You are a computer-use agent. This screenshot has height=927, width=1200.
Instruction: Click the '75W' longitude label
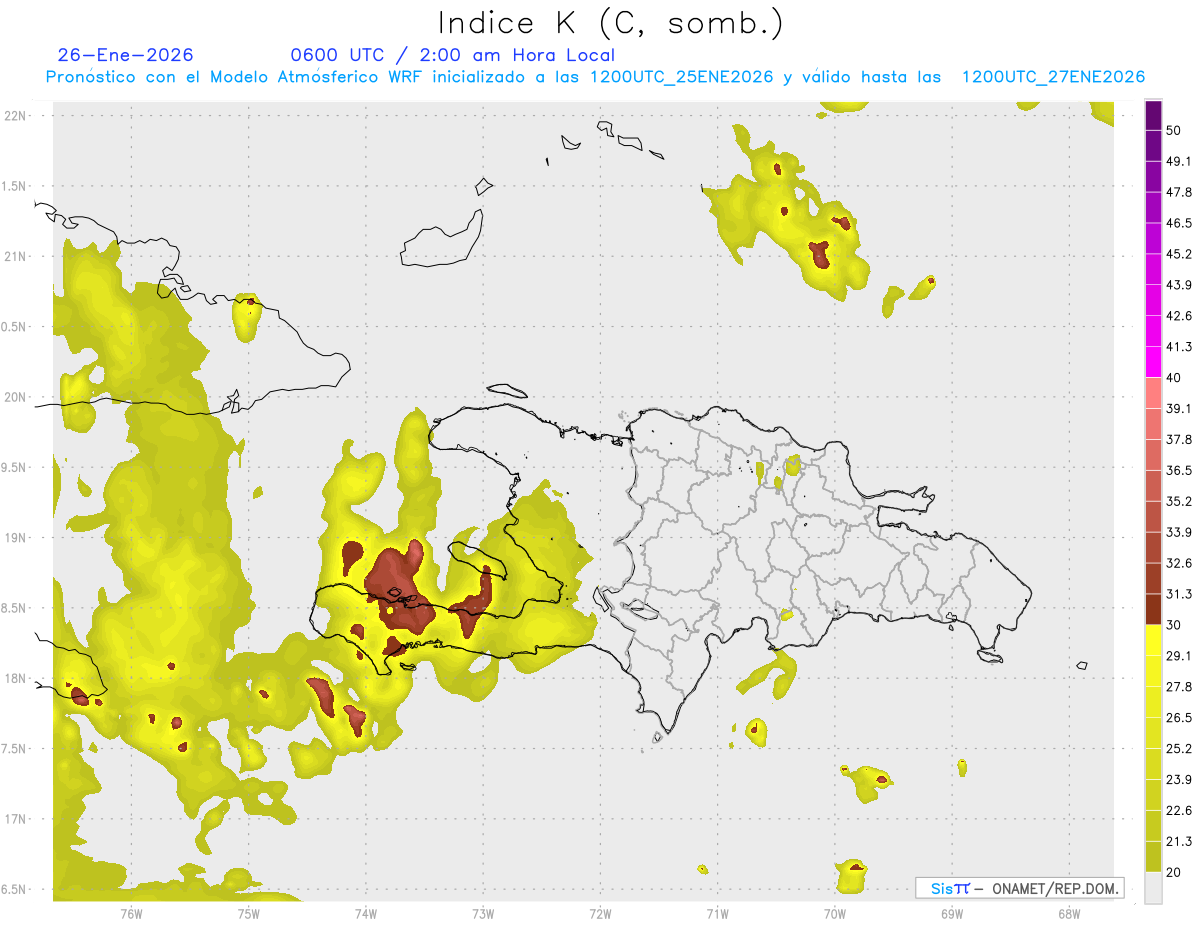click(x=249, y=913)
